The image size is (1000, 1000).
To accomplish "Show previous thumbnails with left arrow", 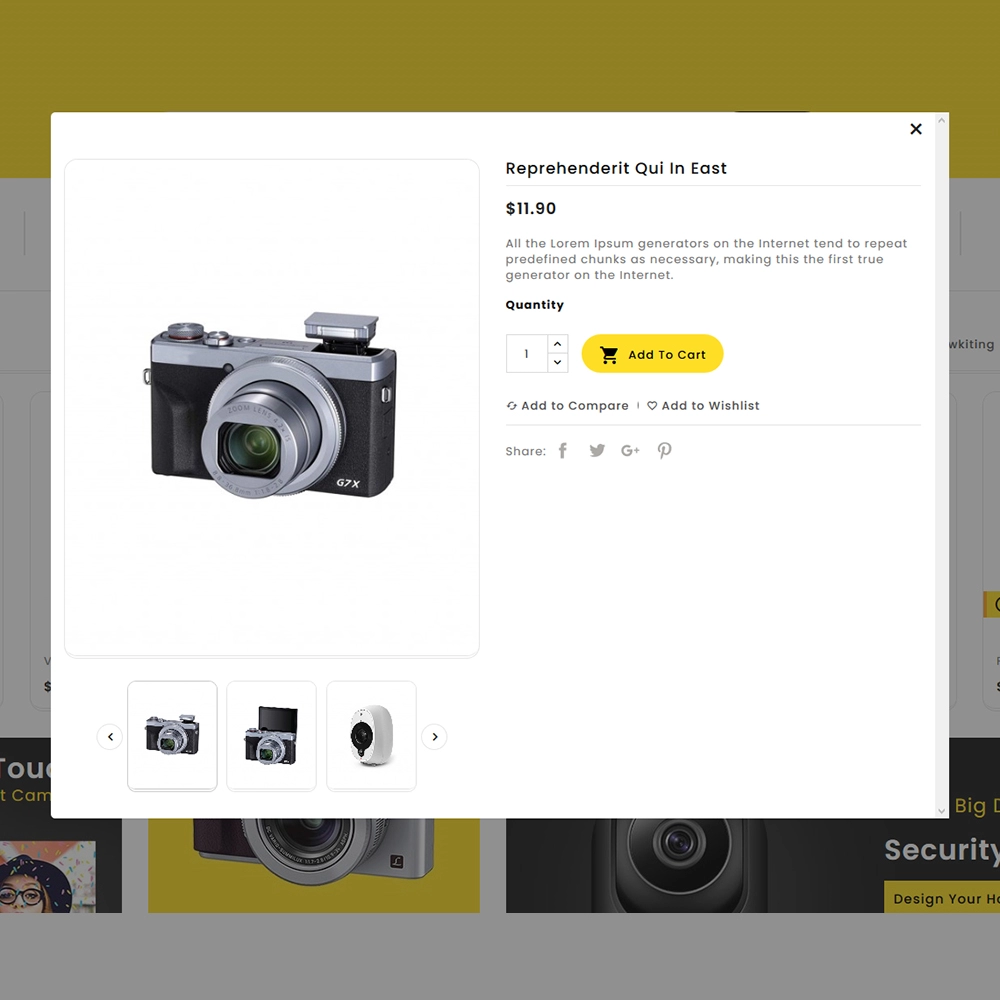I will pos(110,737).
